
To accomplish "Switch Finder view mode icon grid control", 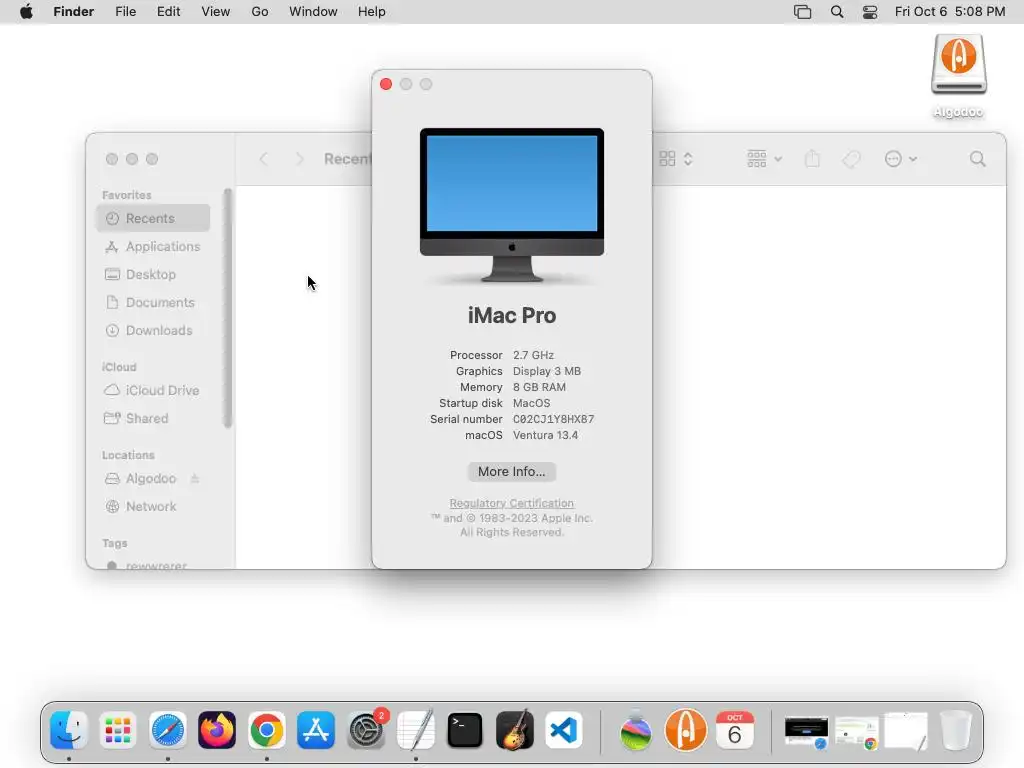I will [x=675, y=159].
